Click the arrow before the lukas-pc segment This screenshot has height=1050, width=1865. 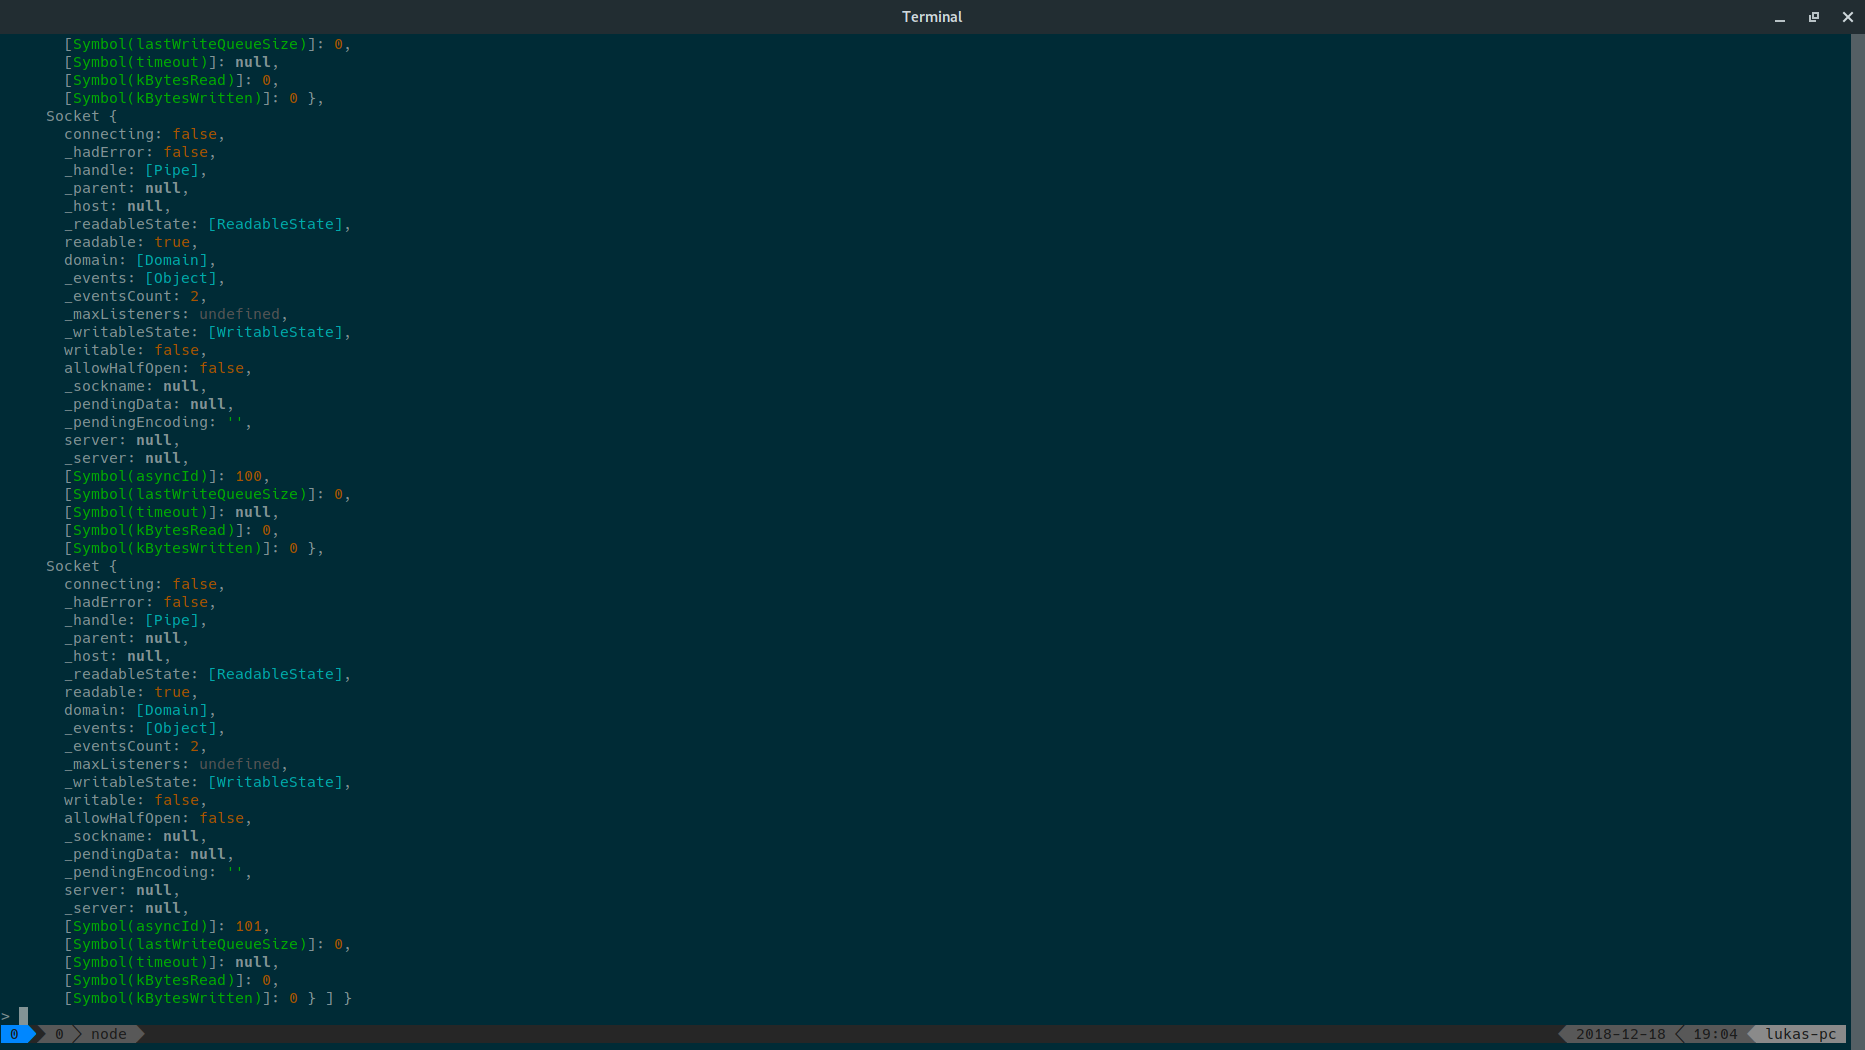click(x=1751, y=1034)
